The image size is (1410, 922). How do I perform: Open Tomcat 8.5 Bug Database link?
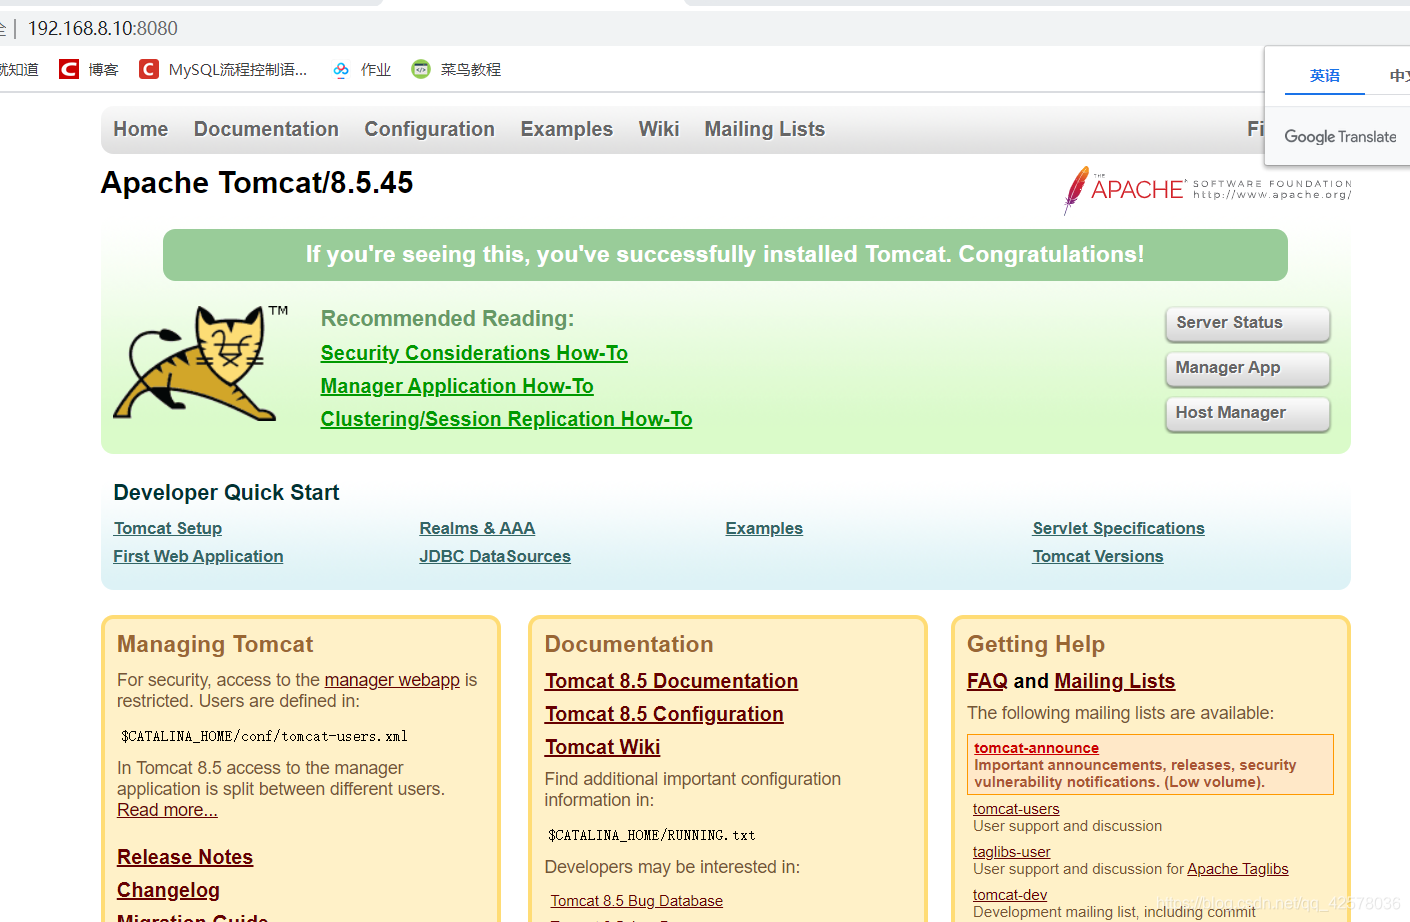(x=636, y=901)
